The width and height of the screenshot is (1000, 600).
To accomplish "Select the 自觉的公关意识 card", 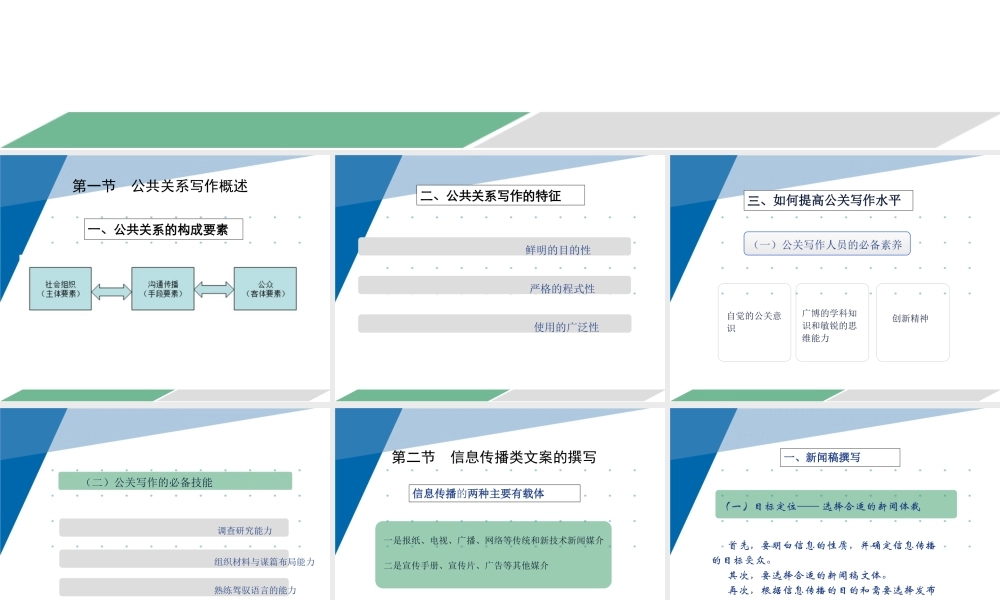I will pos(754,322).
